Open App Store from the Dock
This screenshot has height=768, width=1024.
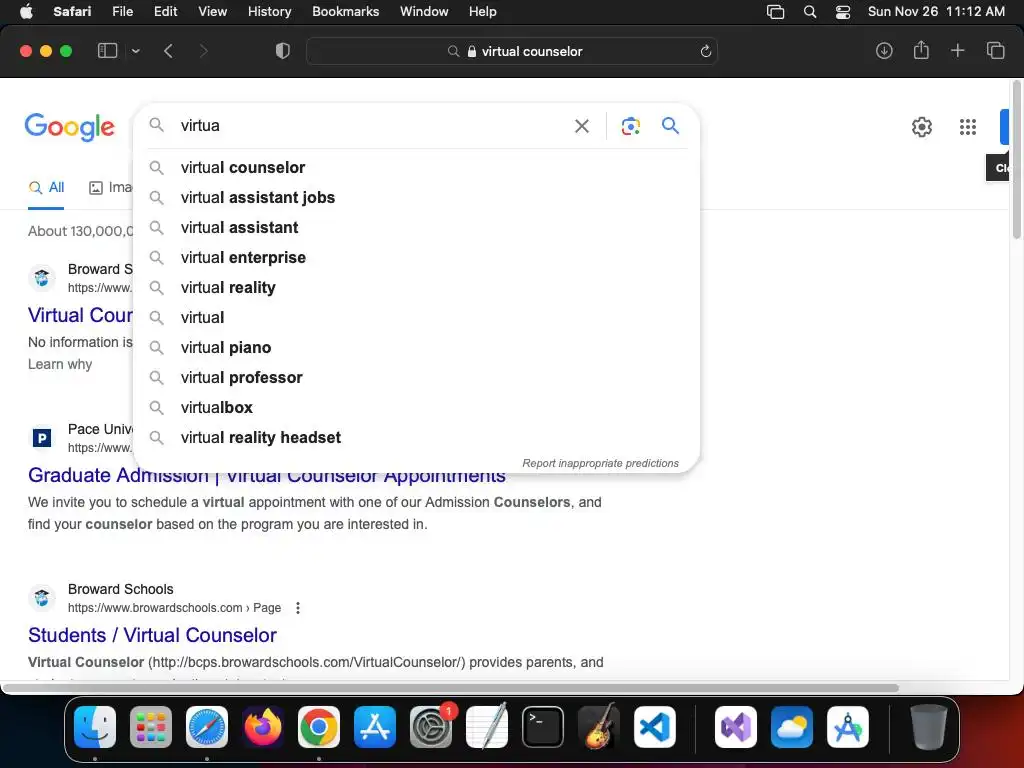click(x=375, y=727)
